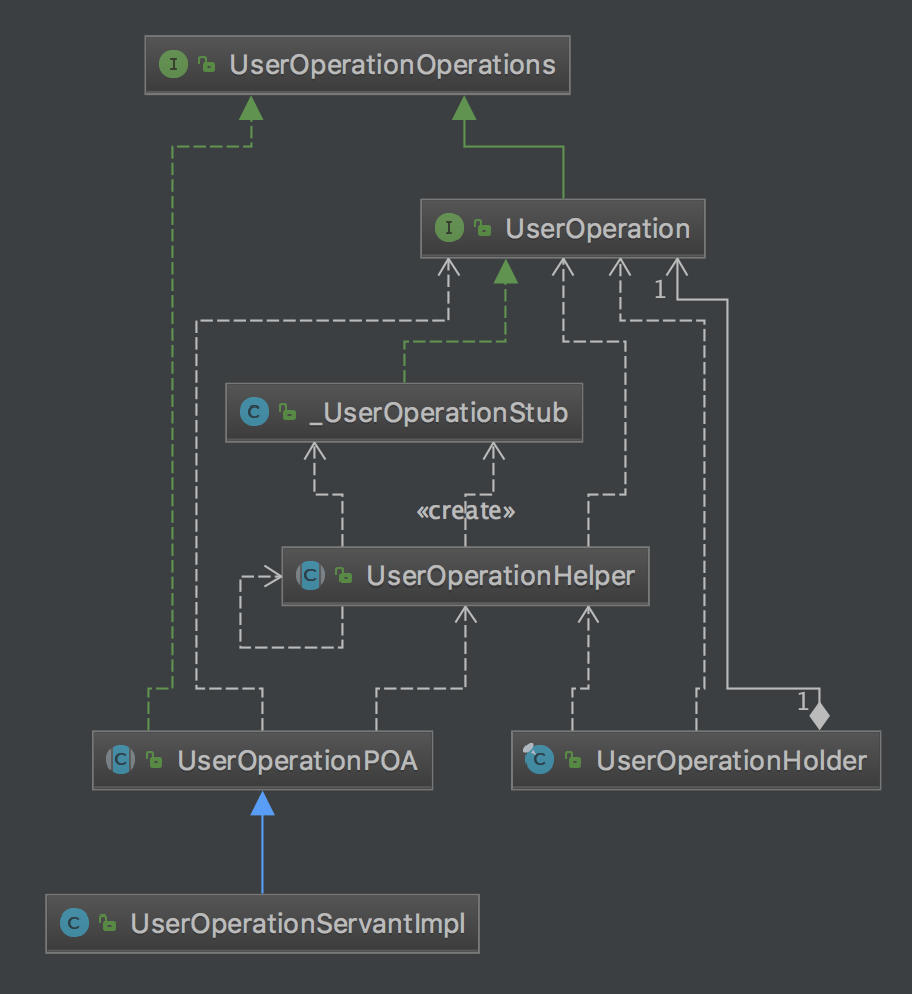Click the green I icon on UserOperation

pyautogui.click(x=449, y=228)
